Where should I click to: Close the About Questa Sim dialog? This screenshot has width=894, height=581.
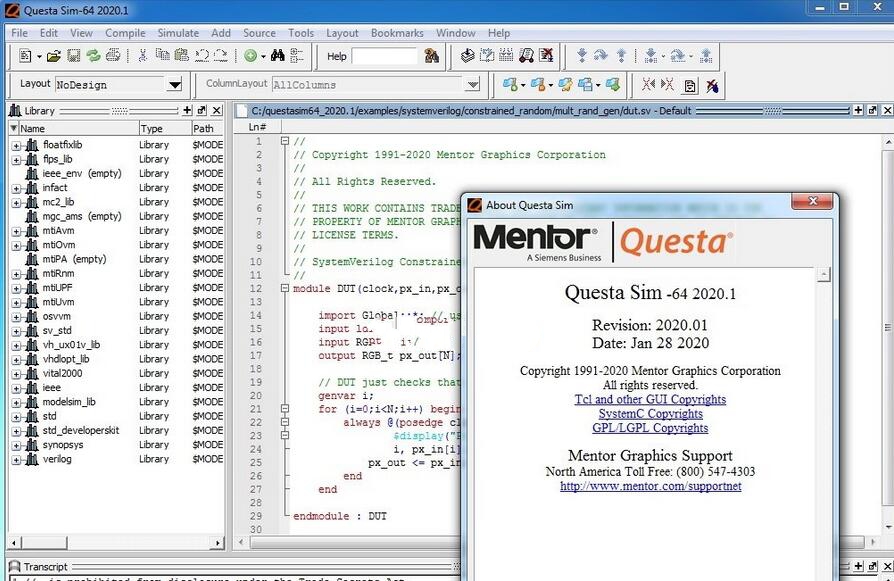tap(813, 201)
